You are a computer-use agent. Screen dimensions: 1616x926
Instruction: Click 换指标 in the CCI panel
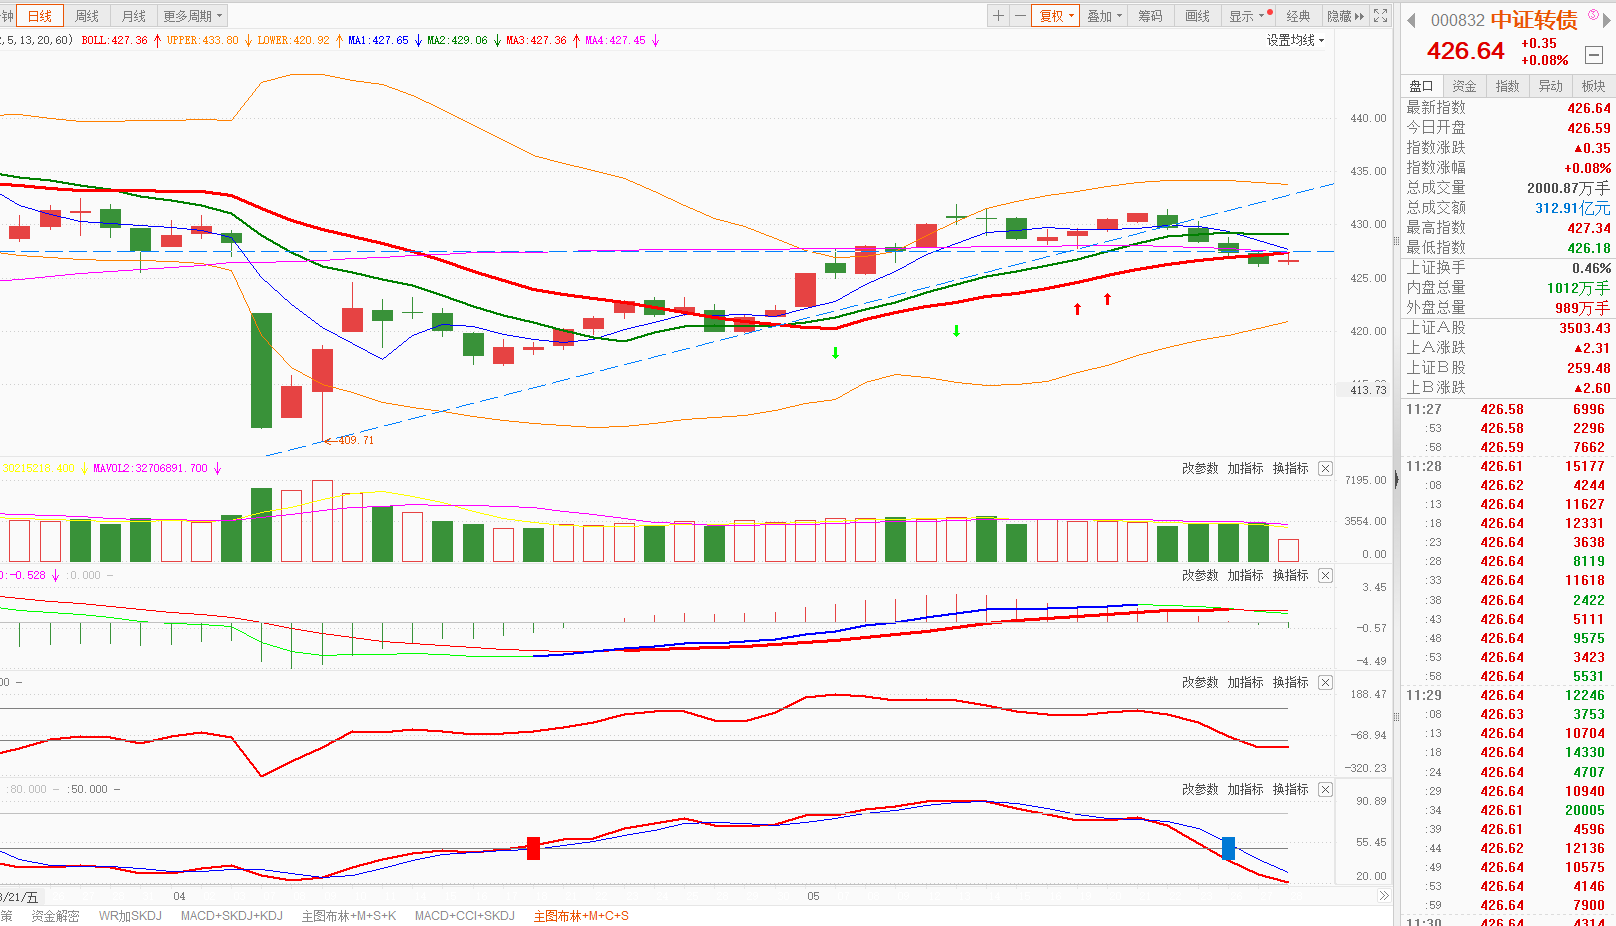coord(1290,682)
